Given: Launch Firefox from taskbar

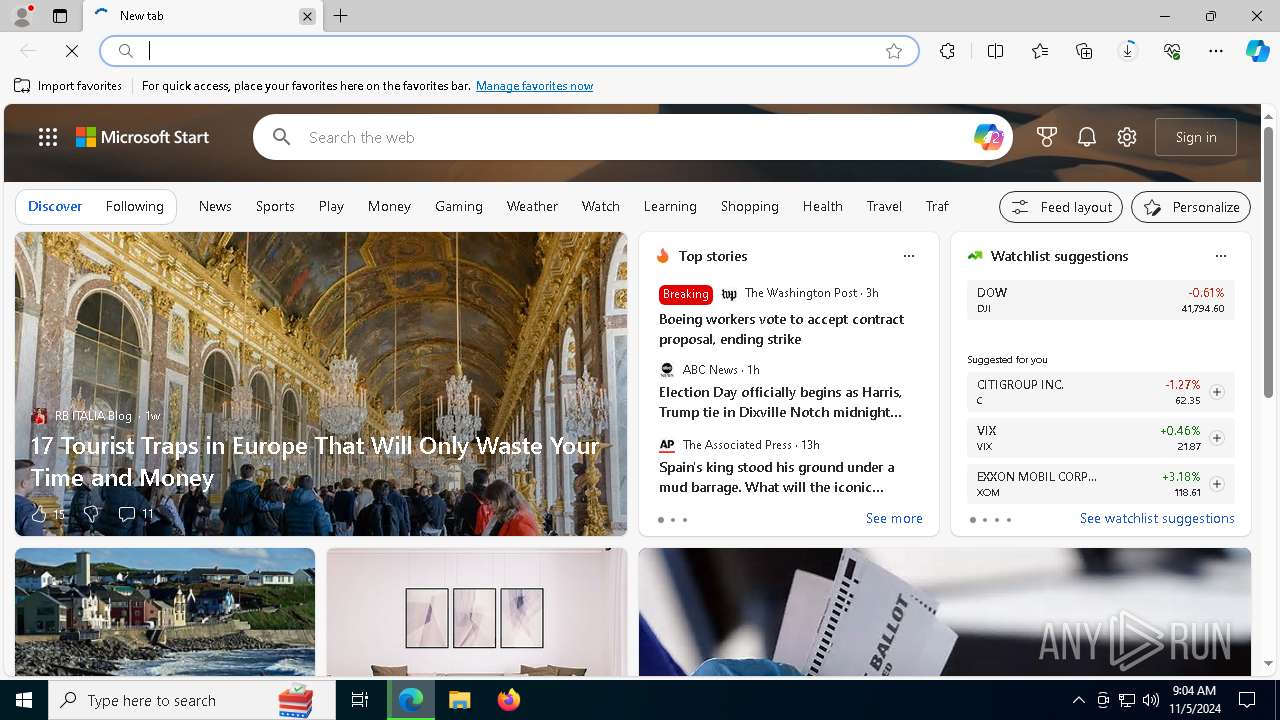Looking at the screenshot, I should pos(508,700).
